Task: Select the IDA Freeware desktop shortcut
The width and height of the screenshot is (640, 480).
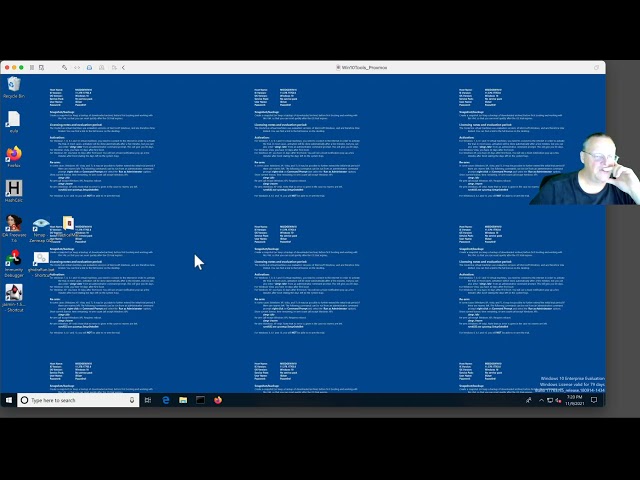Action: point(13,229)
